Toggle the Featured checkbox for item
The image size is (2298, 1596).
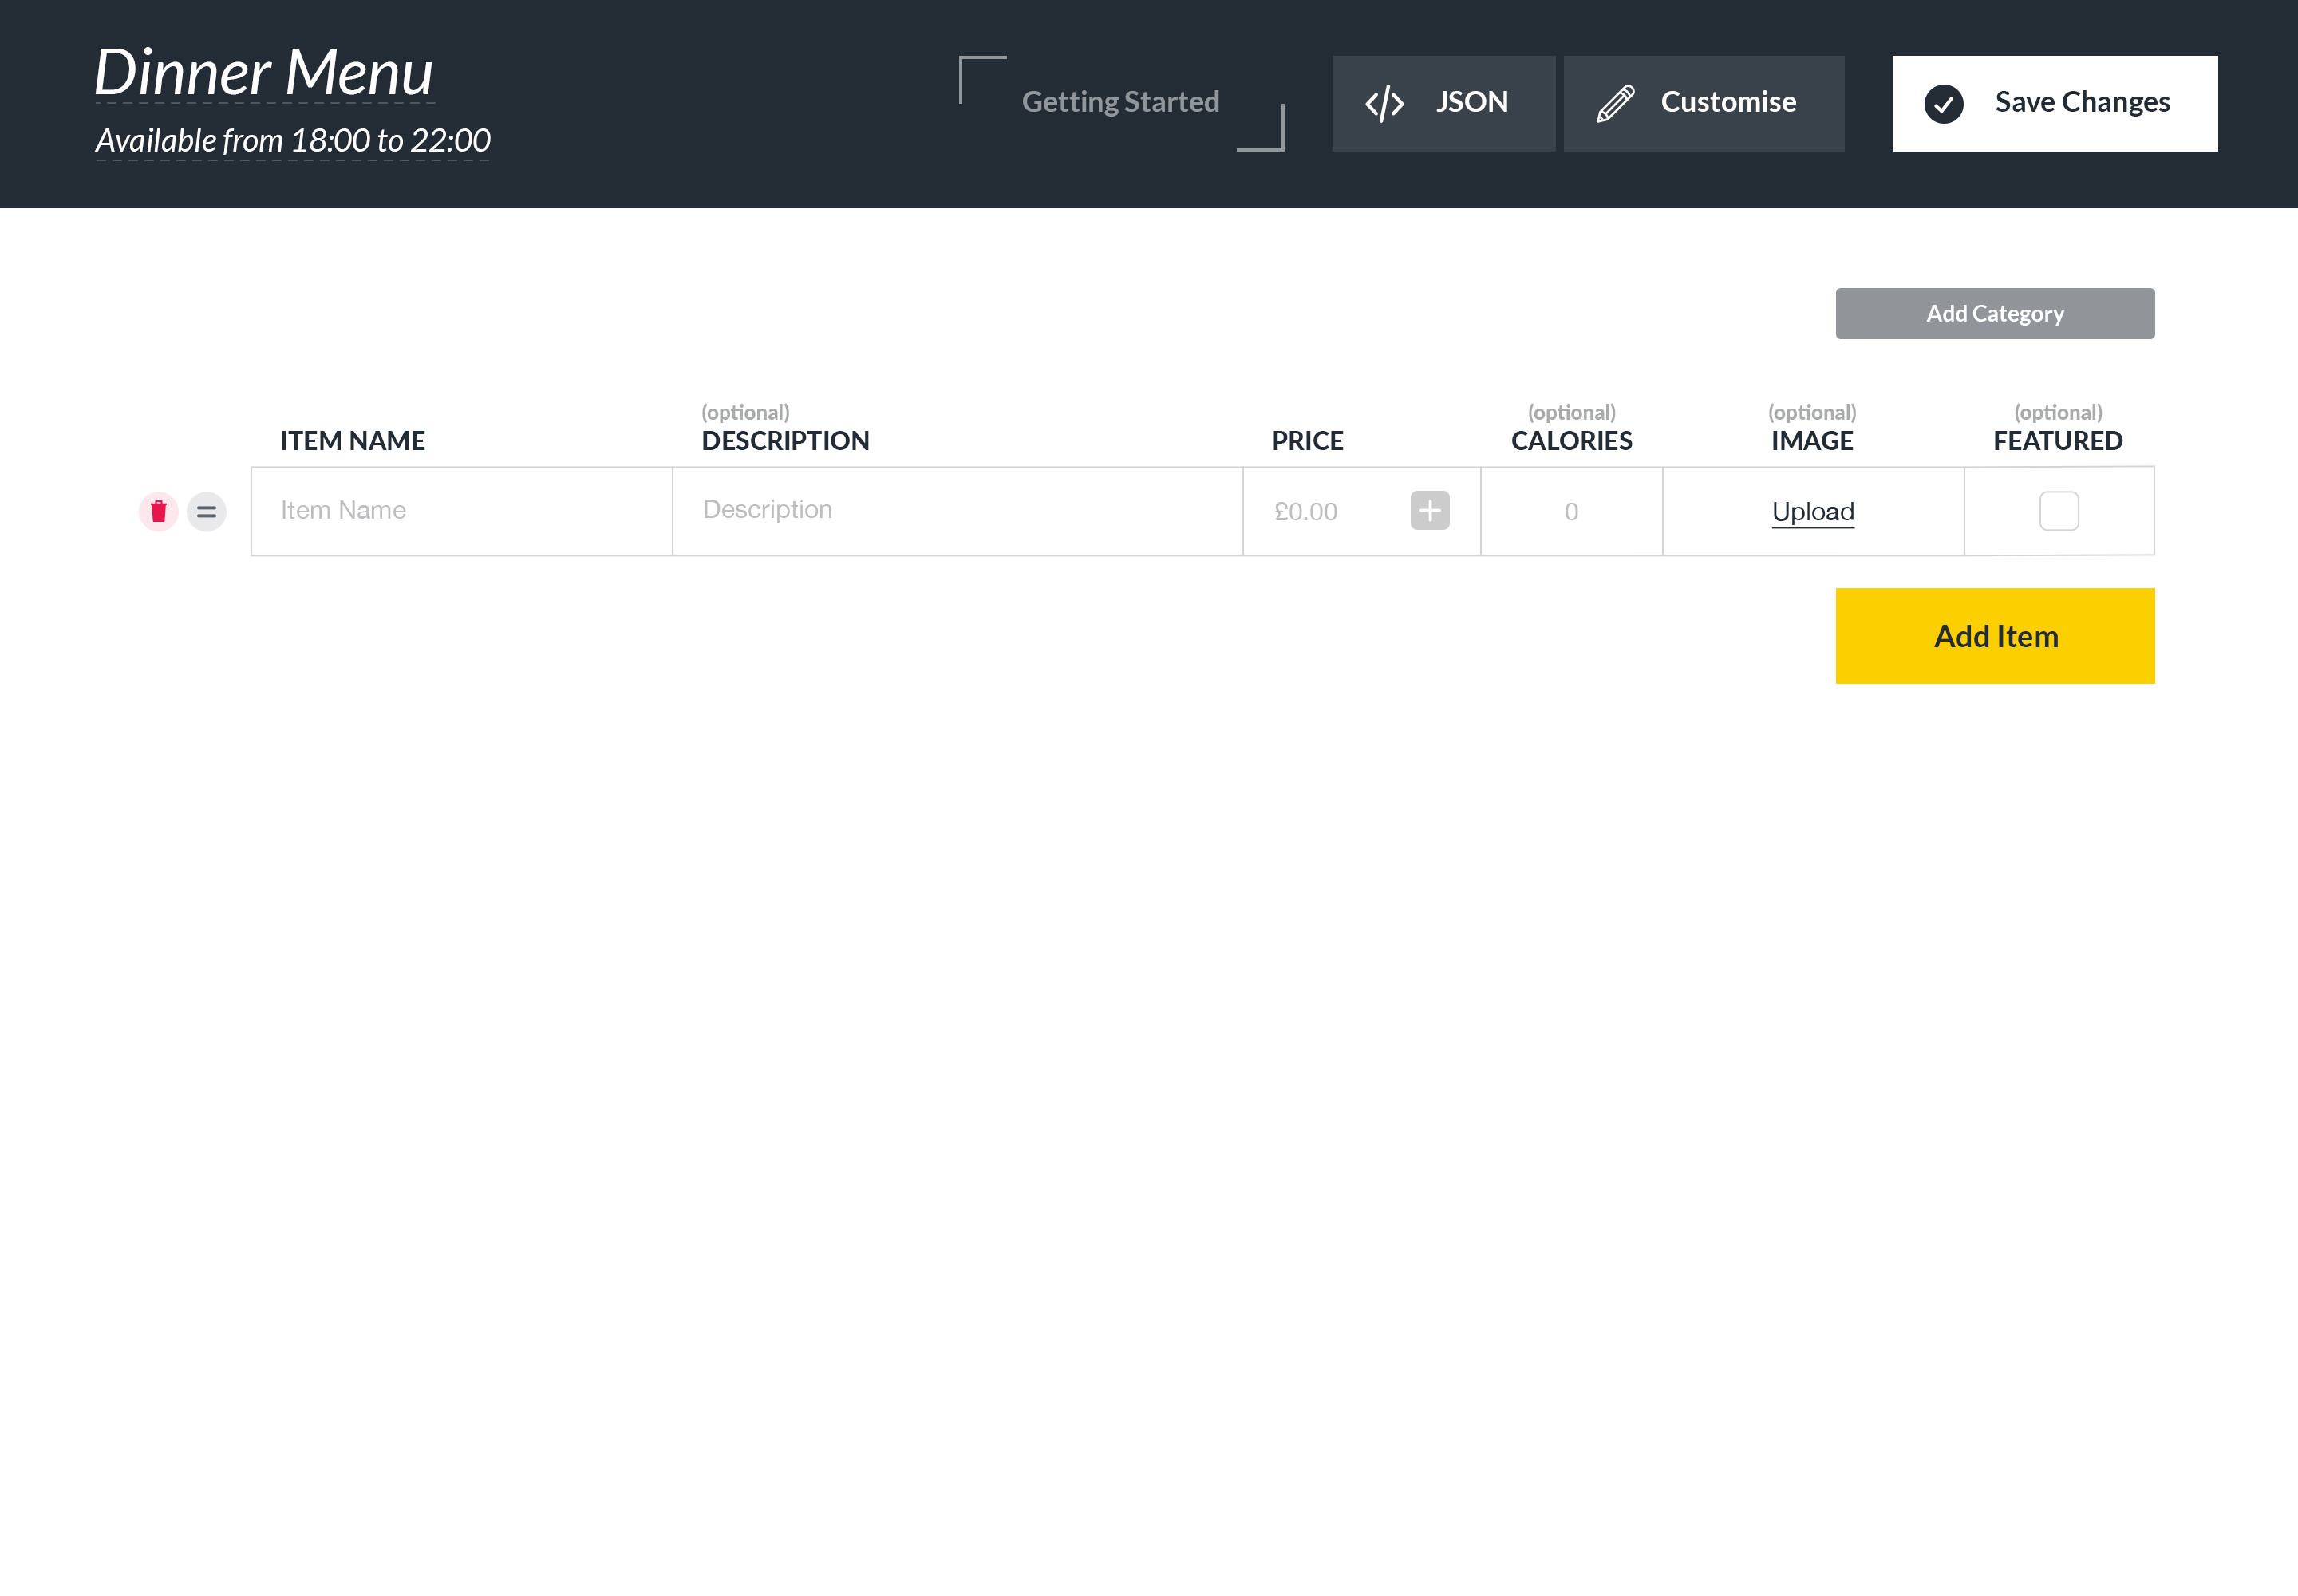[x=2060, y=510]
